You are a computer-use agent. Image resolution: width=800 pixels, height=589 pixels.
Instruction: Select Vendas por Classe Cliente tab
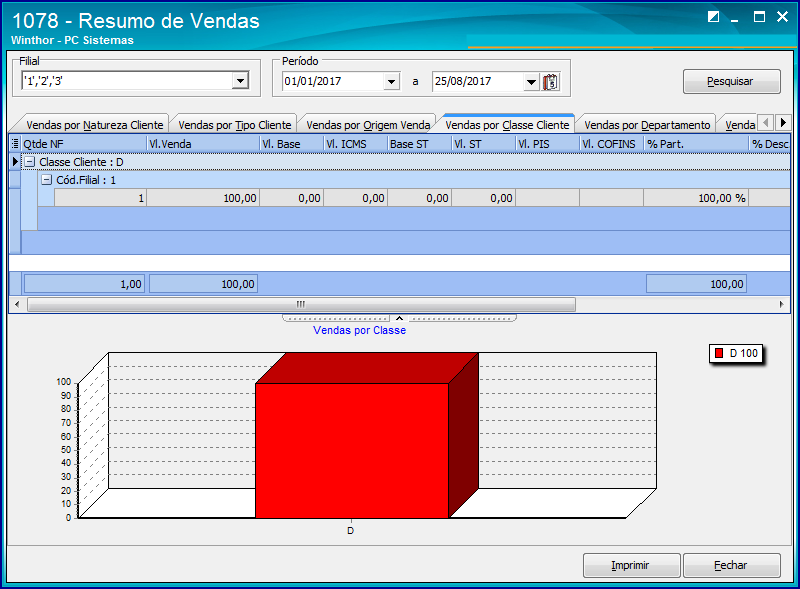pyautogui.click(x=507, y=125)
